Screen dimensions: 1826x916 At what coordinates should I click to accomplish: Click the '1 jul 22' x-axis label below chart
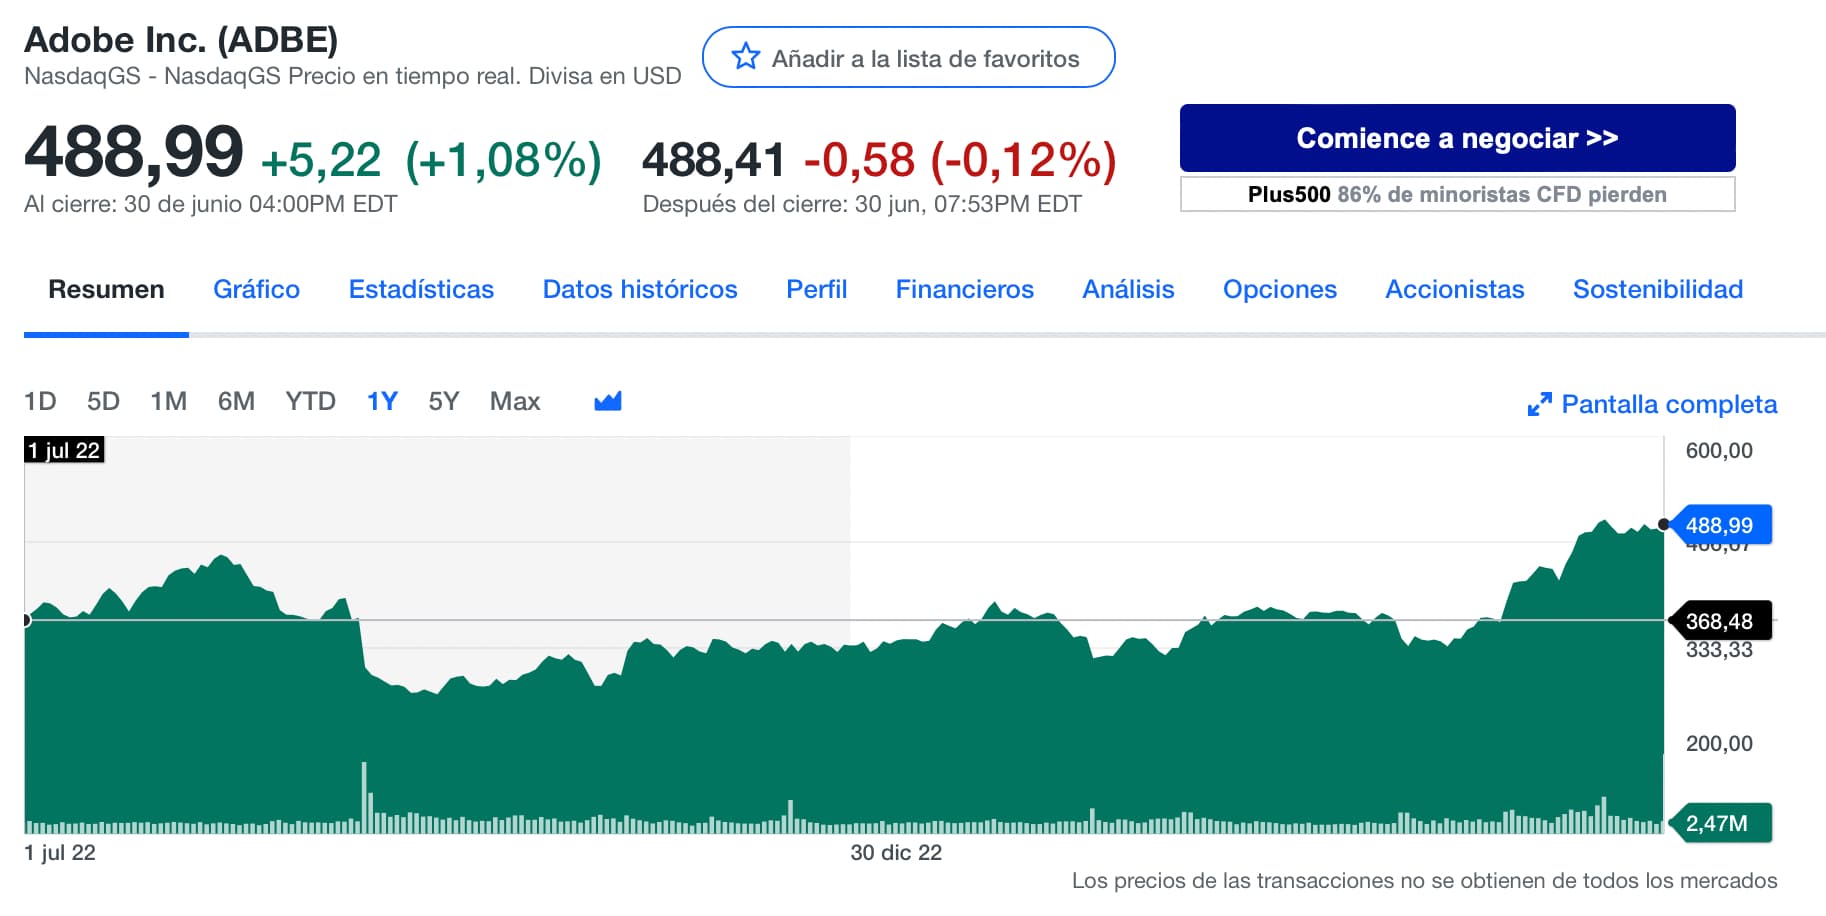point(60,853)
